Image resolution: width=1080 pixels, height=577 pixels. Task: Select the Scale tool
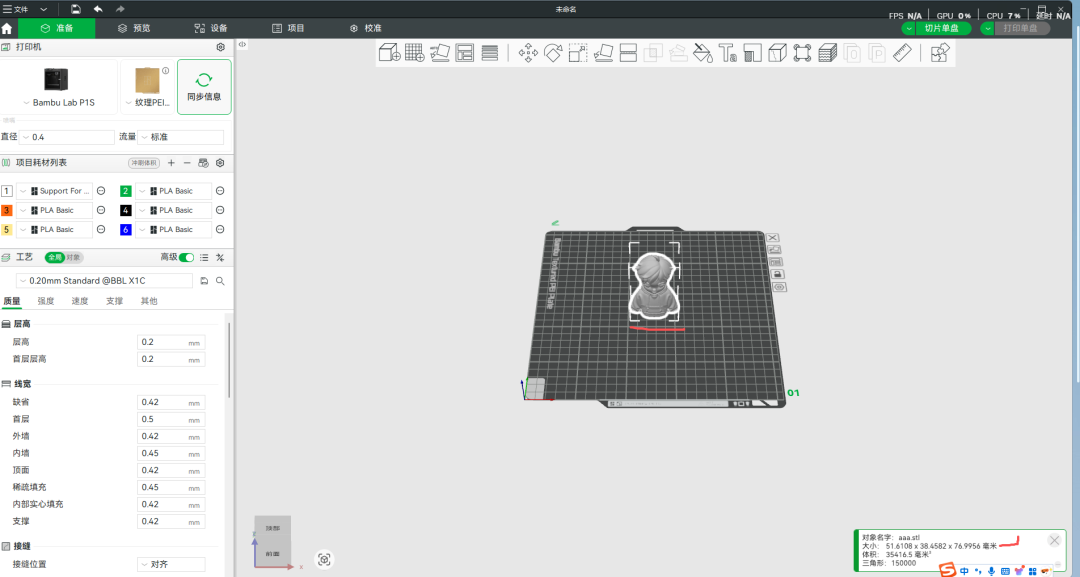click(578, 52)
